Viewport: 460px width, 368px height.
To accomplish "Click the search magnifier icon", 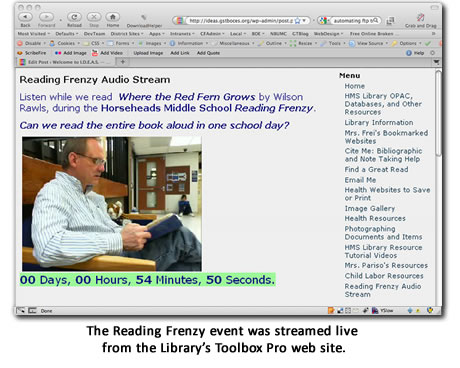I will point(376,21).
